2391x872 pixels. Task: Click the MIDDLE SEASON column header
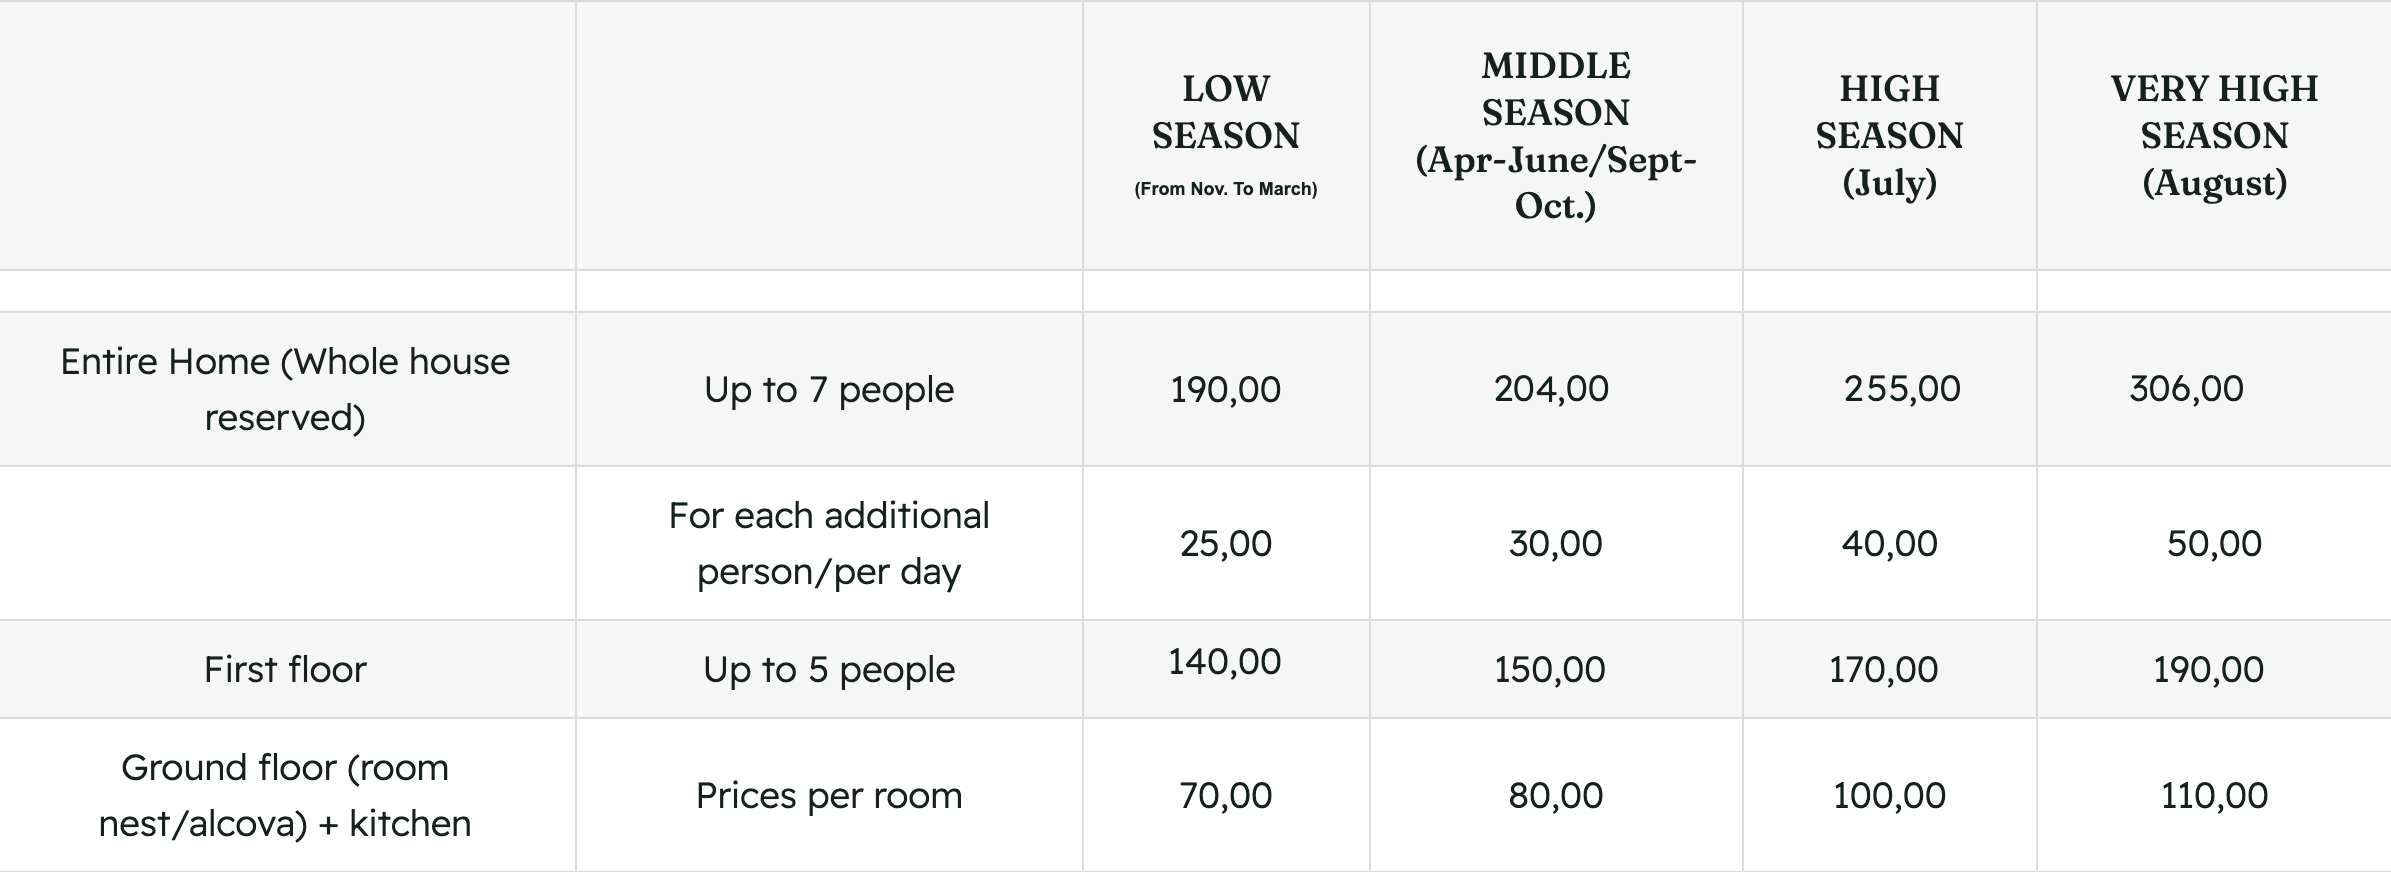tap(1555, 135)
